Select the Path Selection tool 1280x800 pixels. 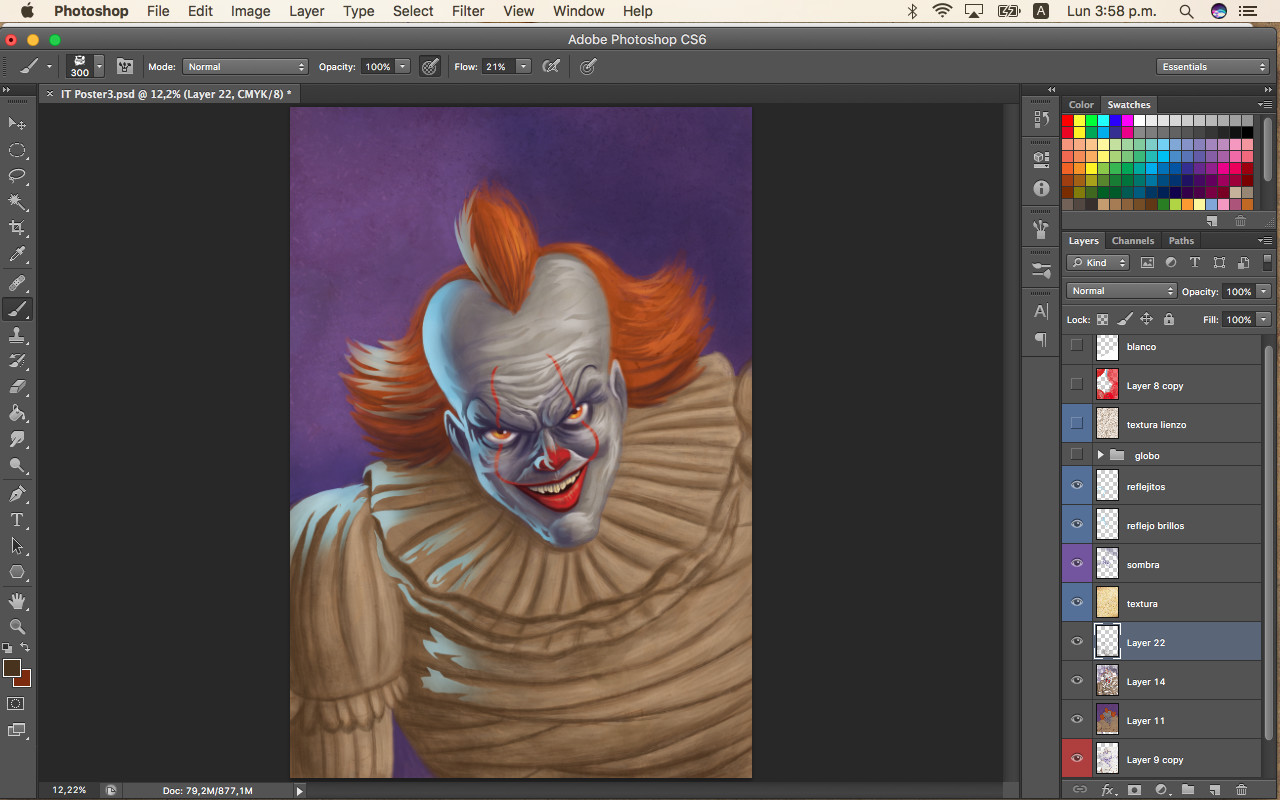[x=17, y=546]
